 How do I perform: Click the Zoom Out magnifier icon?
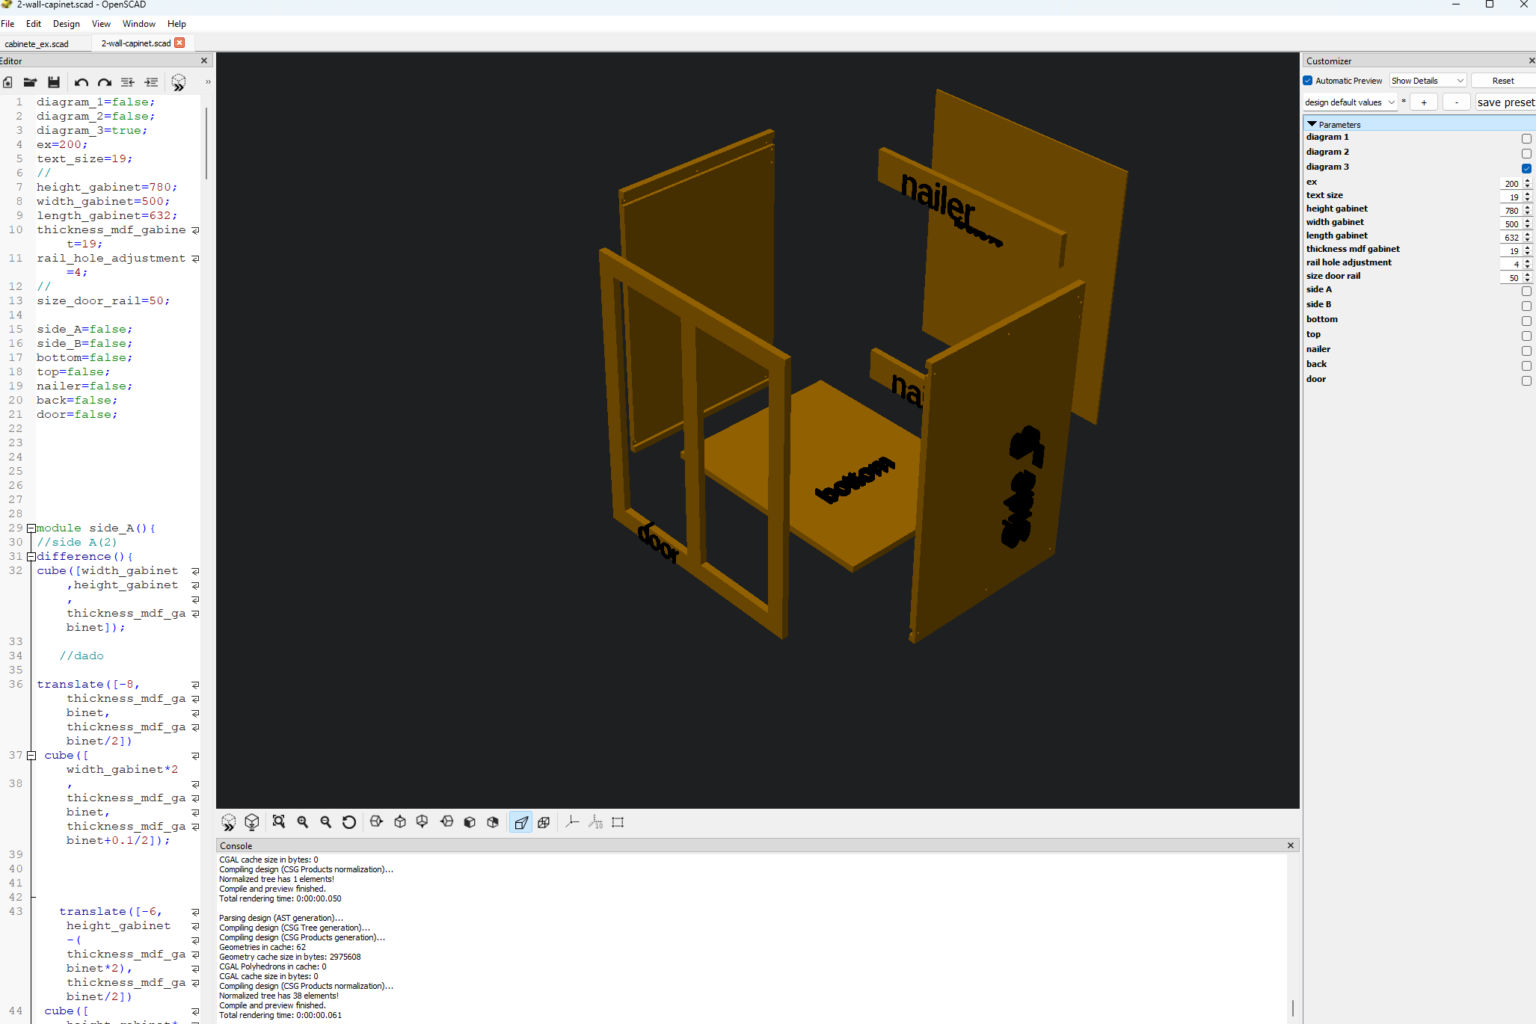click(x=326, y=822)
